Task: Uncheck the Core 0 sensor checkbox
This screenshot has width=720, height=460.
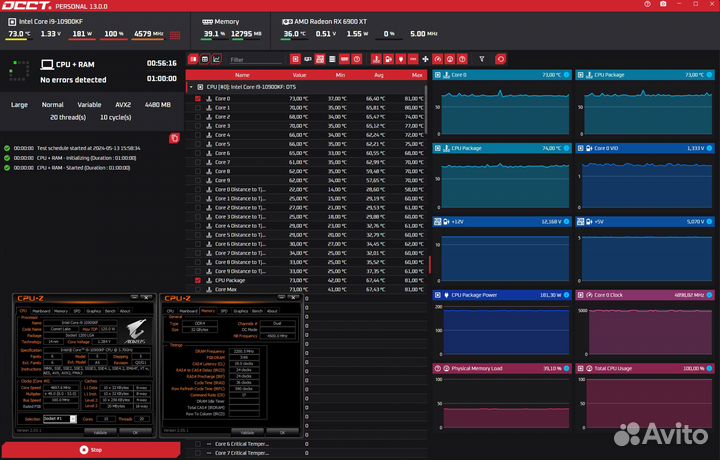Action: pyautogui.click(x=198, y=99)
